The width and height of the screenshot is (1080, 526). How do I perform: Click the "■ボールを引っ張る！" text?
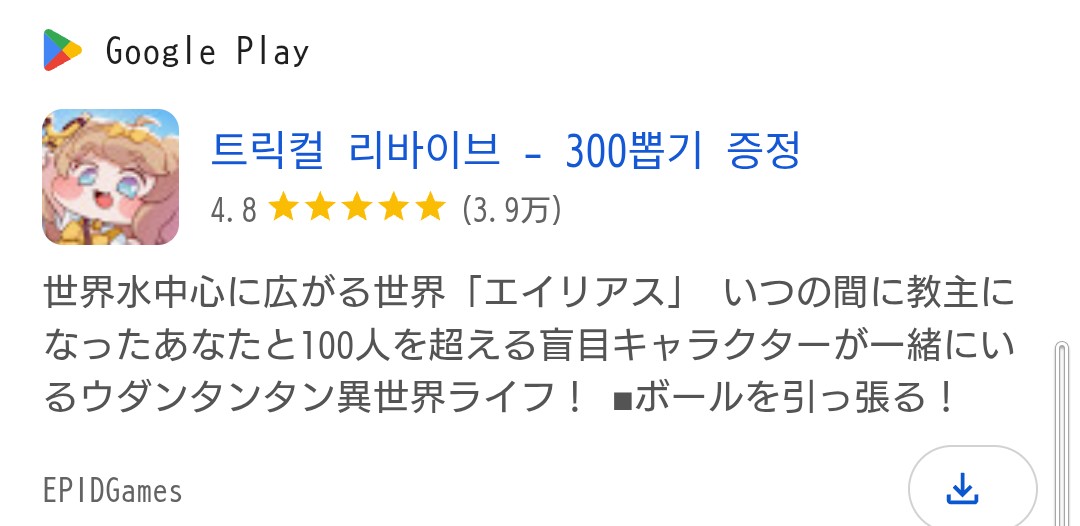click(x=780, y=400)
